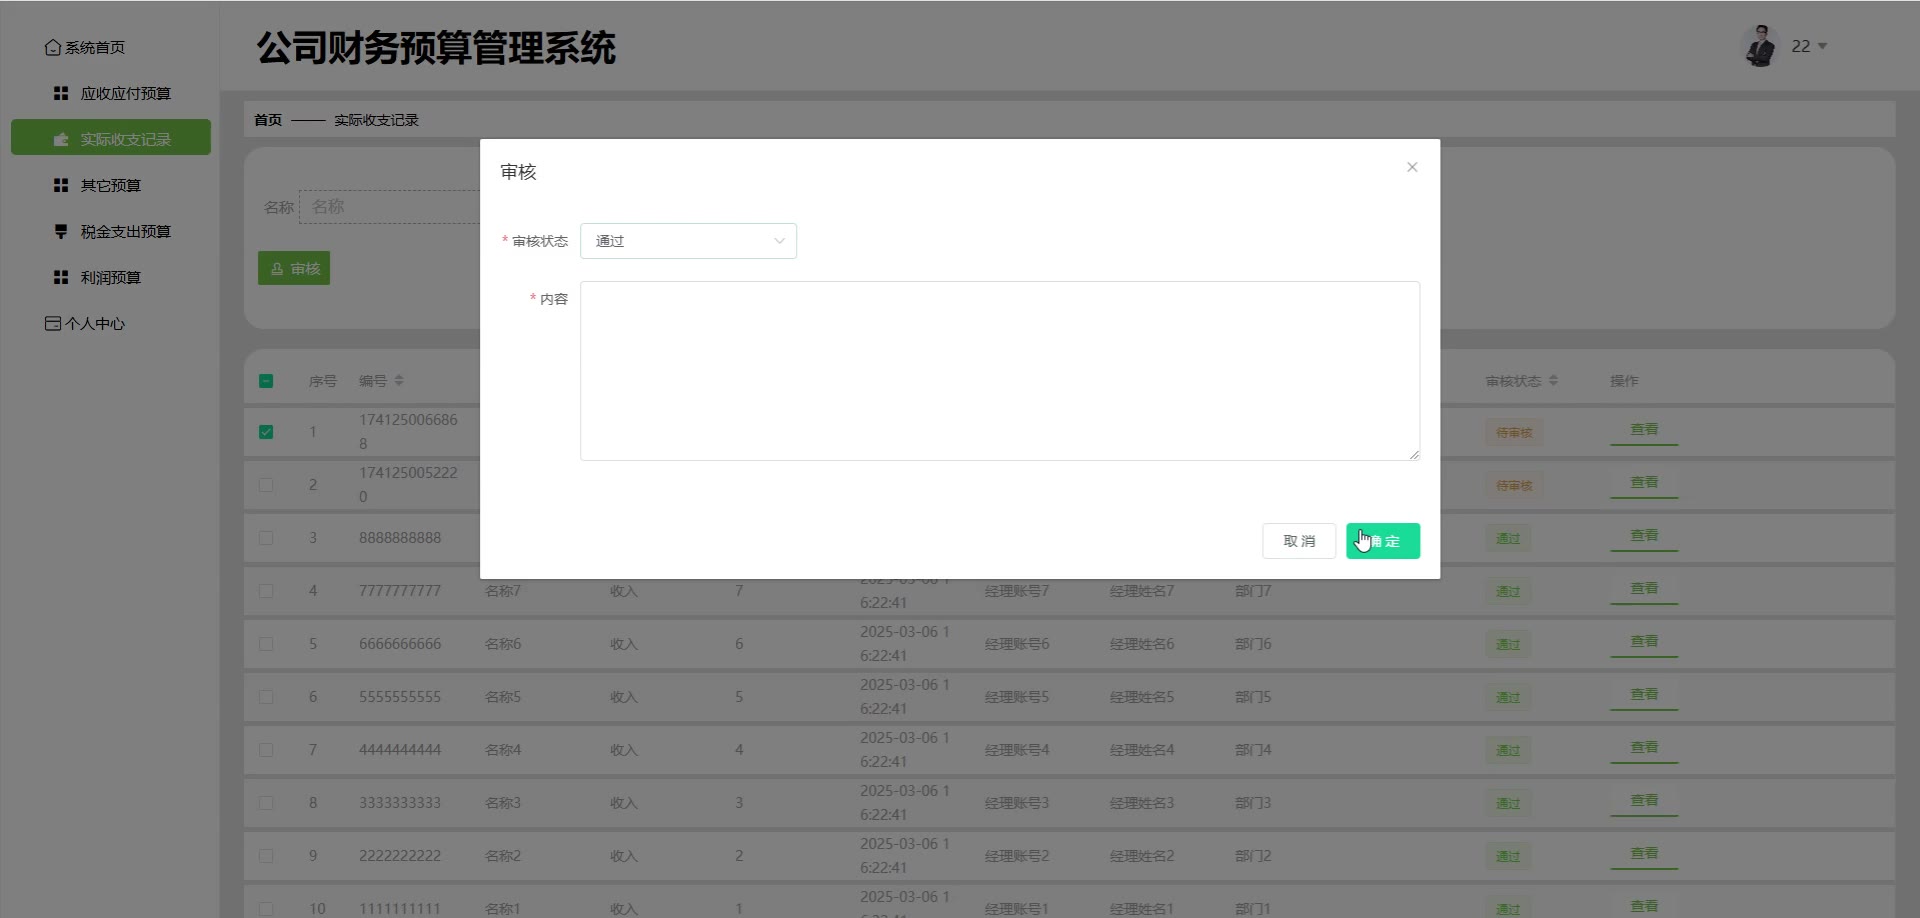
Task: Click the grid icon beside 利润预算
Action: tap(61, 277)
